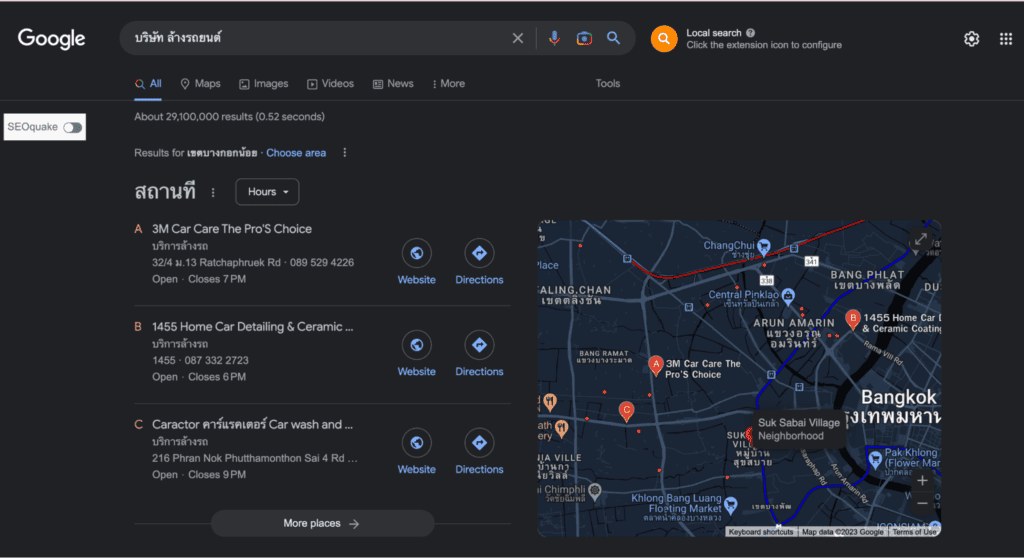Open search by image camera icon
This screenshot has width=1024, height=558.
pos(584,38)
